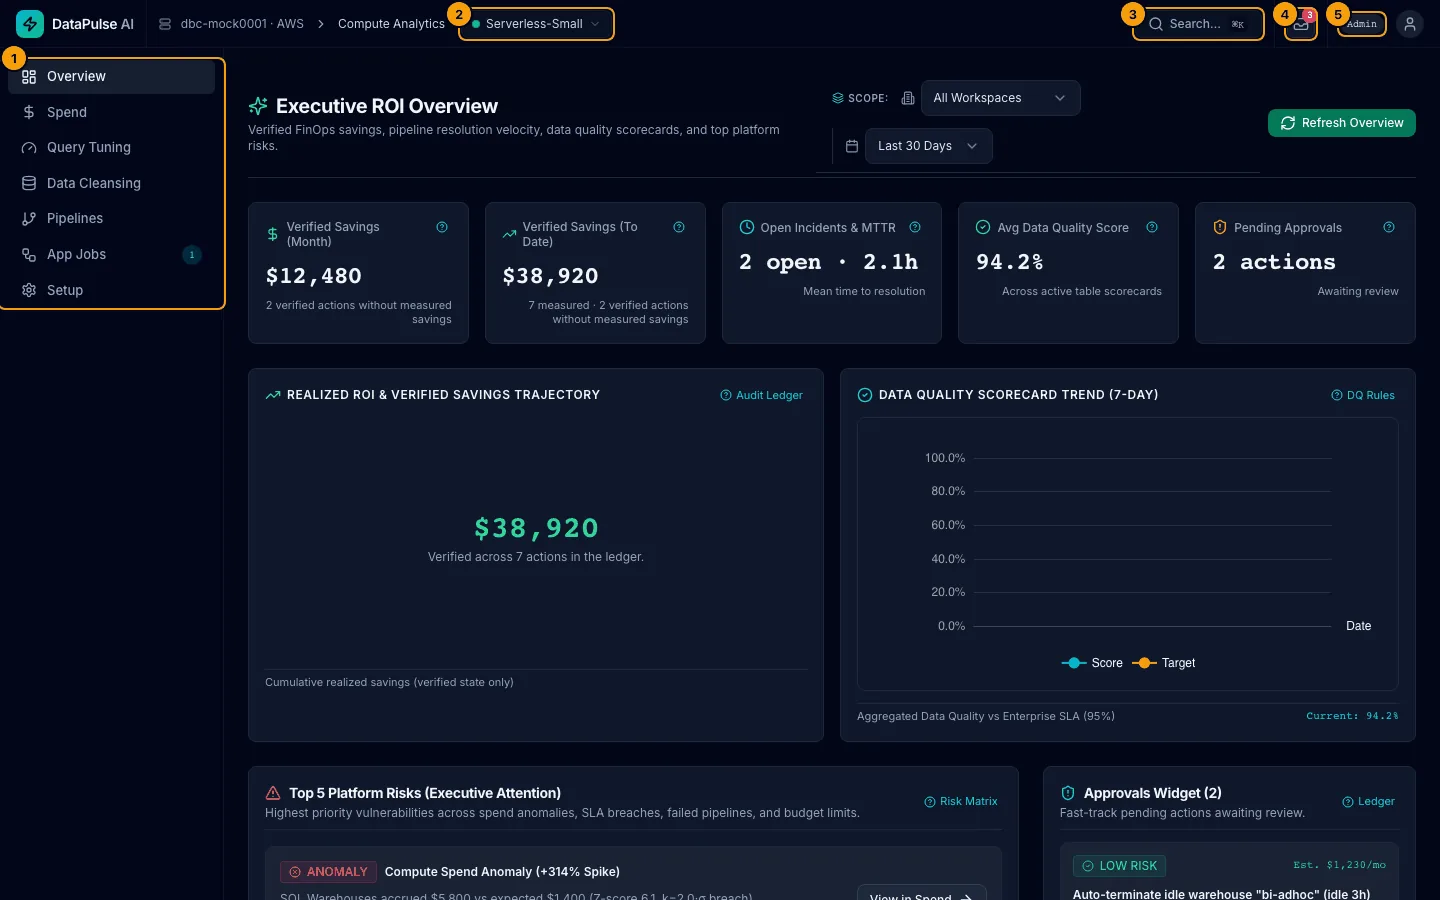Viewport: 1440px width, 900px height.
Task: Select Overview in the sidebar
Action: [111, 77]
